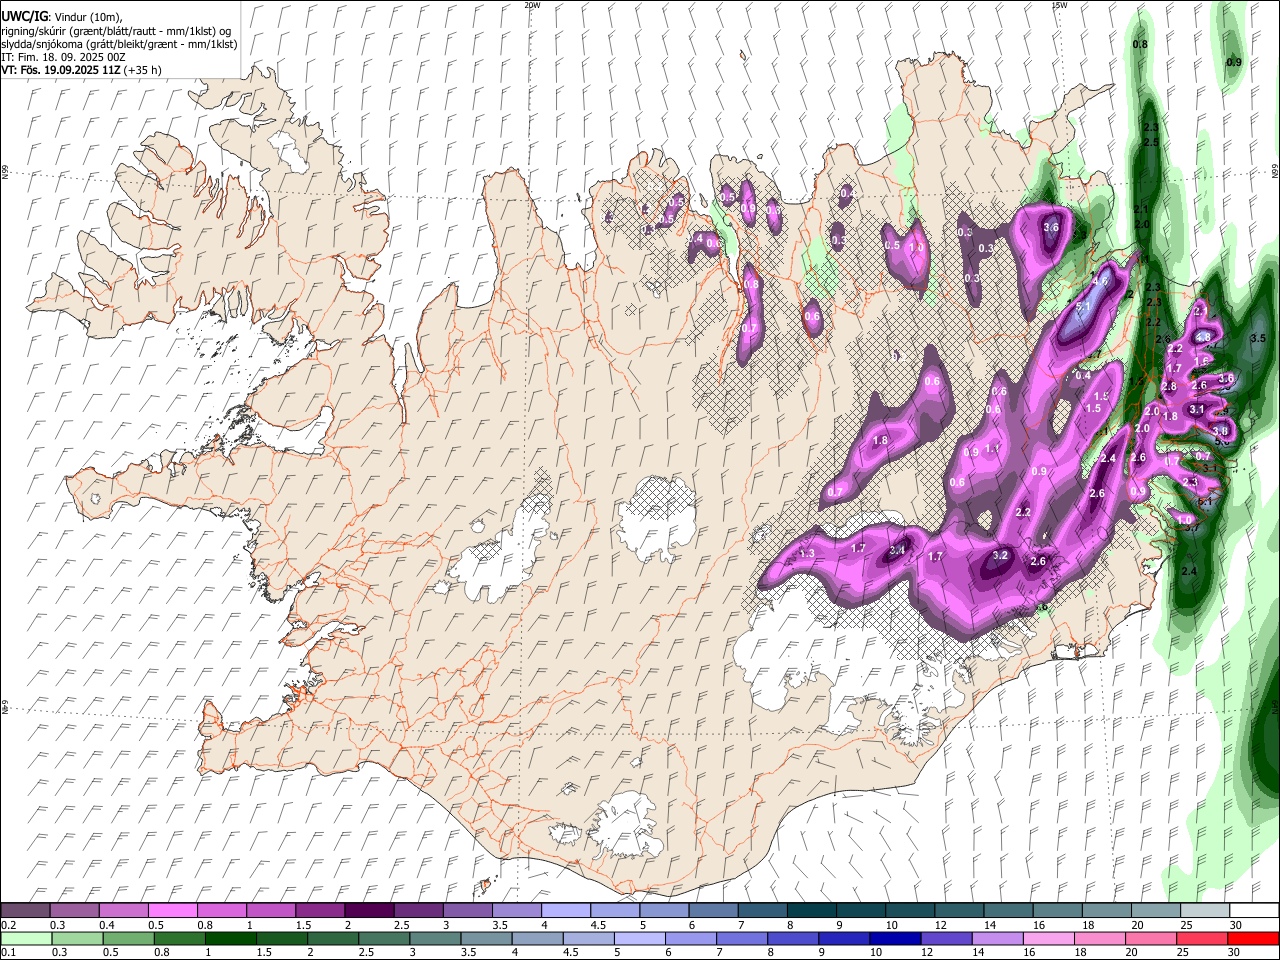The width and height of the screenshot is (1280, 960).
Task: Click the 6–7 slate blue upper legend swatch
Action: click(x=714, y=910)
